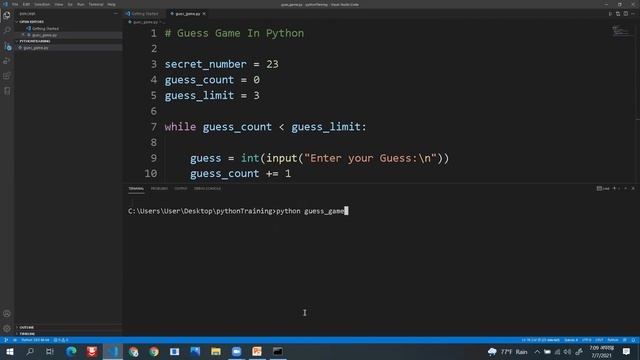The image size is (640, 360).
Task: Click the code minimap
Action: [x=621, y=31]
